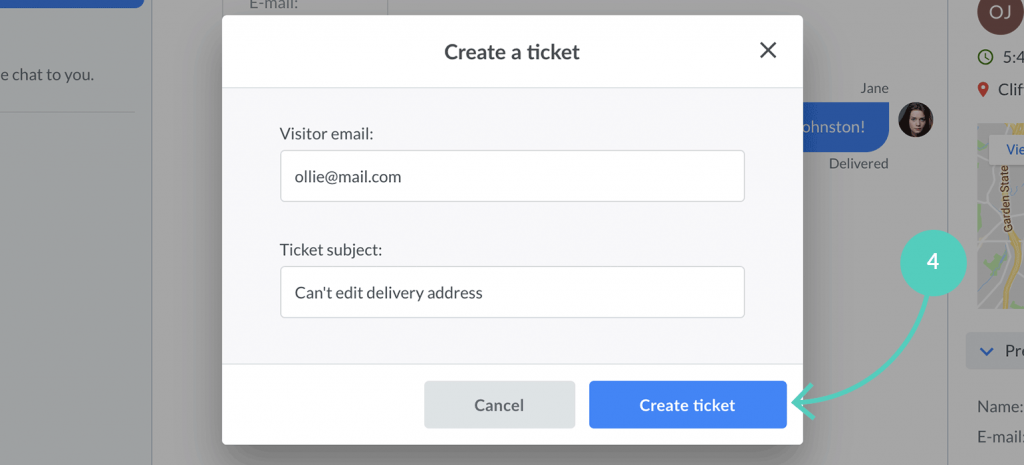1024x465 pixels.
Task: Click the Ticket subject label
Action: coord(331,250)
